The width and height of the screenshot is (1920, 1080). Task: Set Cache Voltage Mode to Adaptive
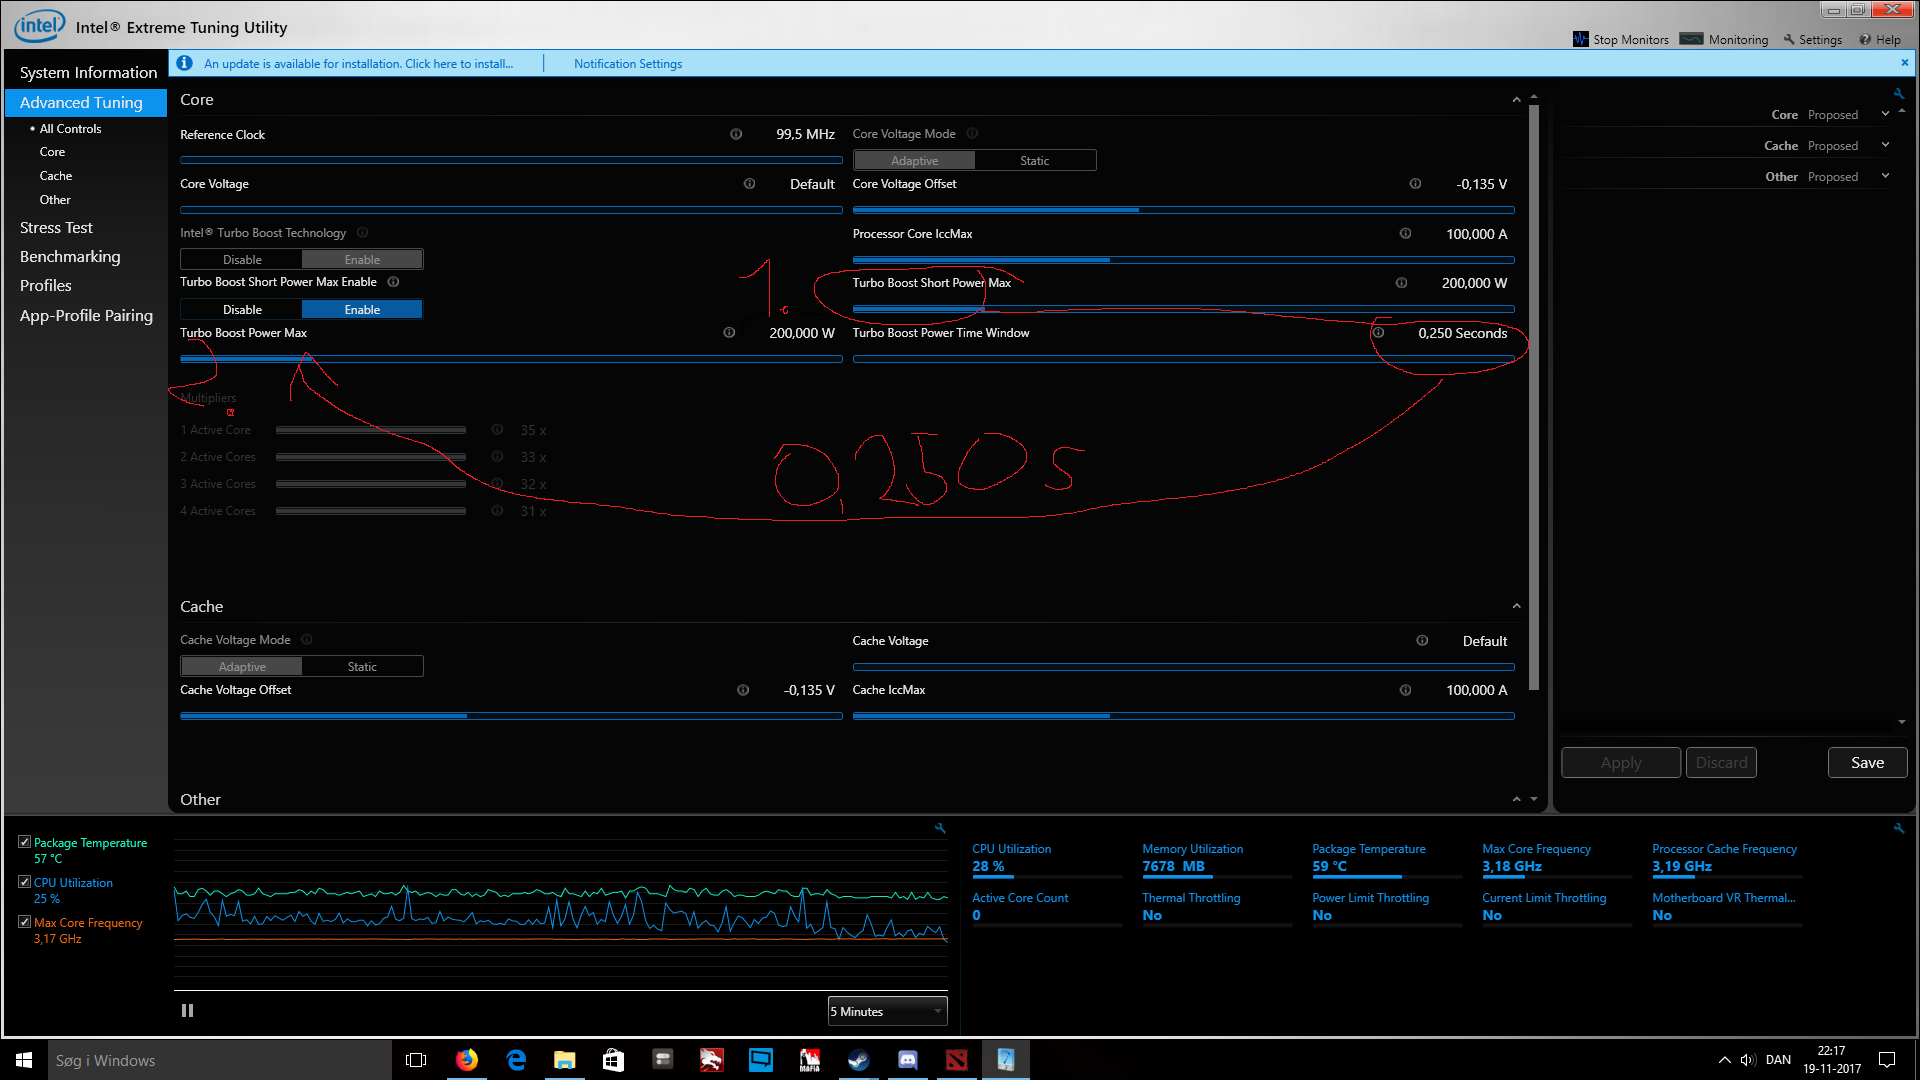[x=242, y=667]
